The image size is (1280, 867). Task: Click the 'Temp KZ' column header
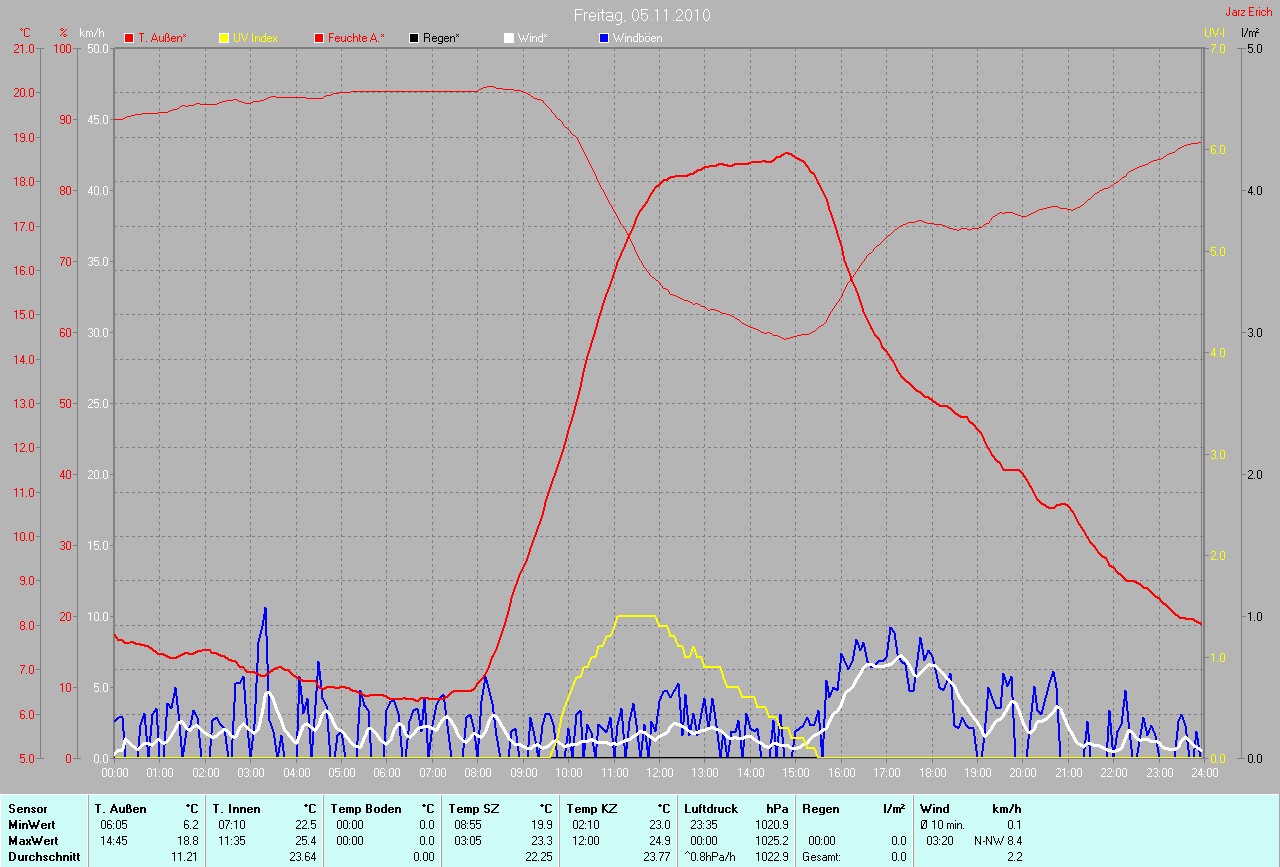[x=591, y=808]
